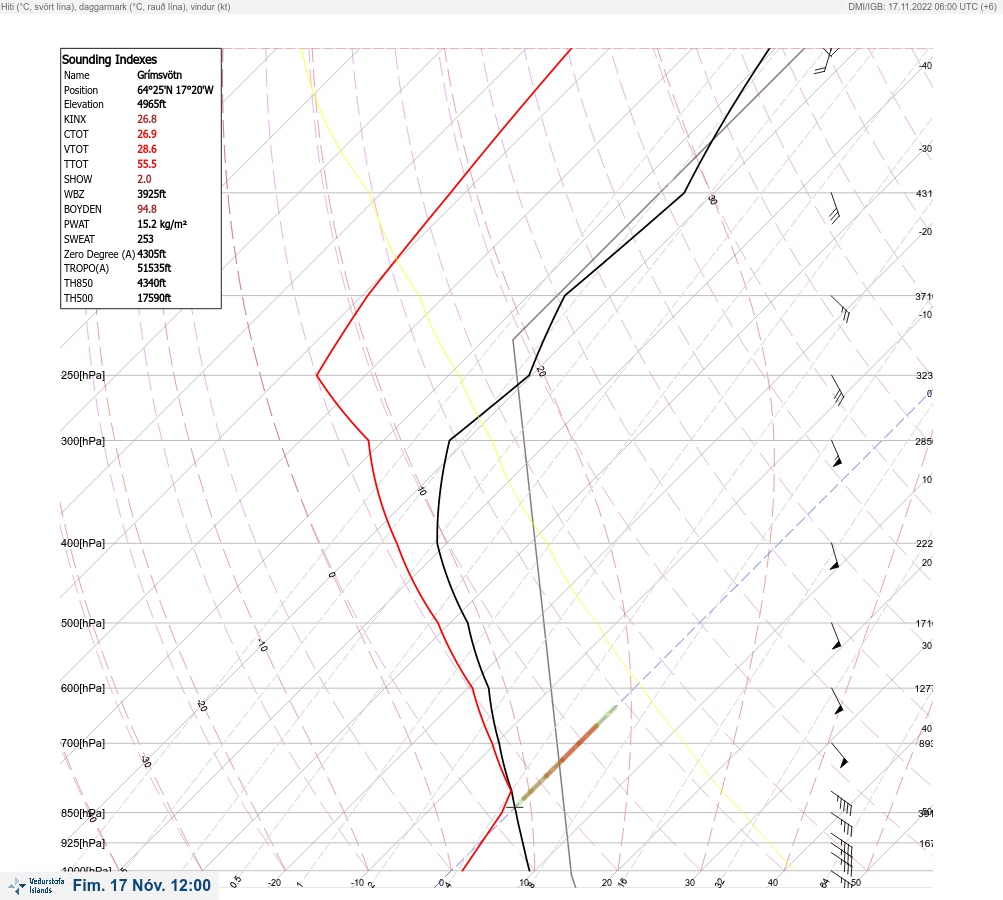Click the red-green highlighted segment above 850 hPa
The width and height of the screenshot is (1003, 900).
pyautogui.click(x=567, y=754)
